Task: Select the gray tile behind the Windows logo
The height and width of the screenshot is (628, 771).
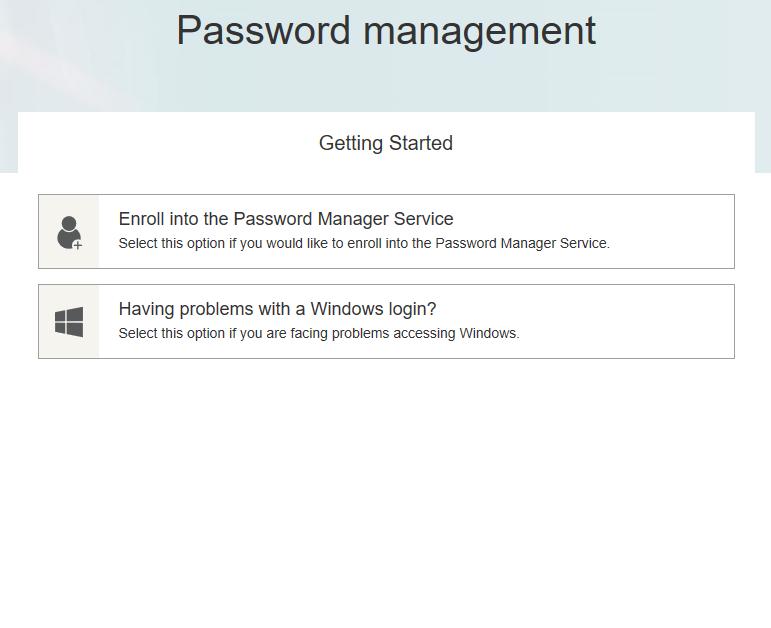Action: click(x=69, y=321)
